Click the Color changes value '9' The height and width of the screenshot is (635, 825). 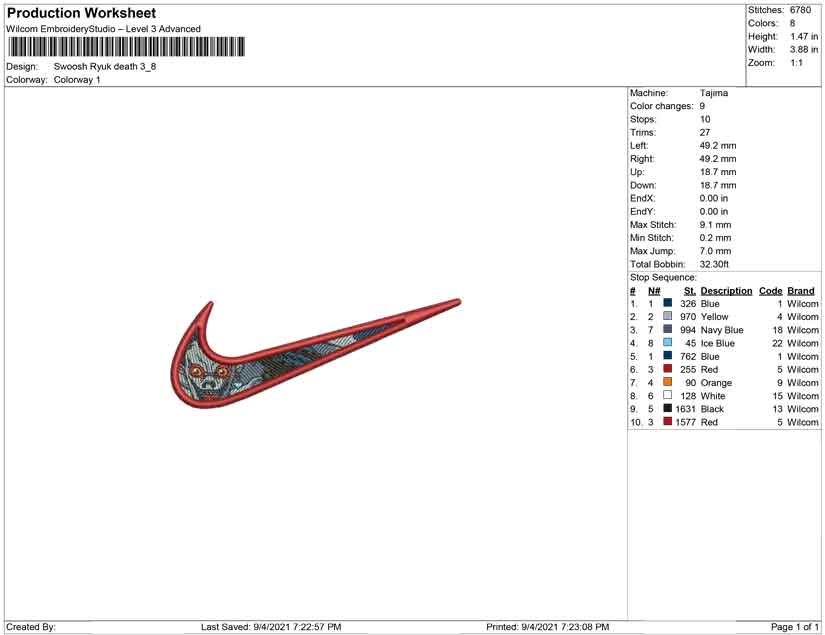pyautogui.click(x=702, y=106)
